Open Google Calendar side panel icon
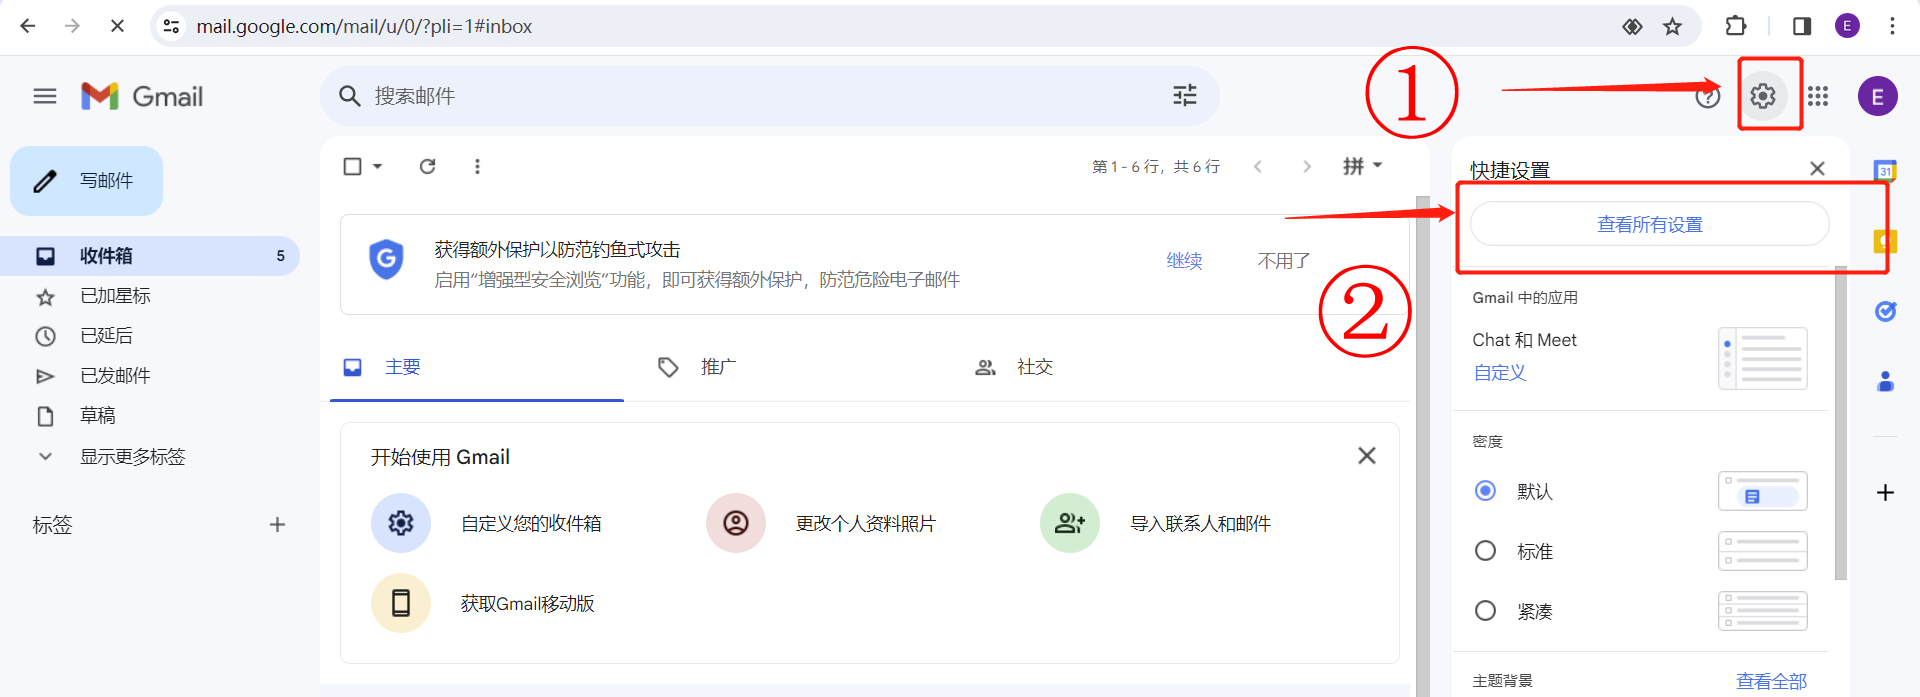 (x=1885, y=171)
